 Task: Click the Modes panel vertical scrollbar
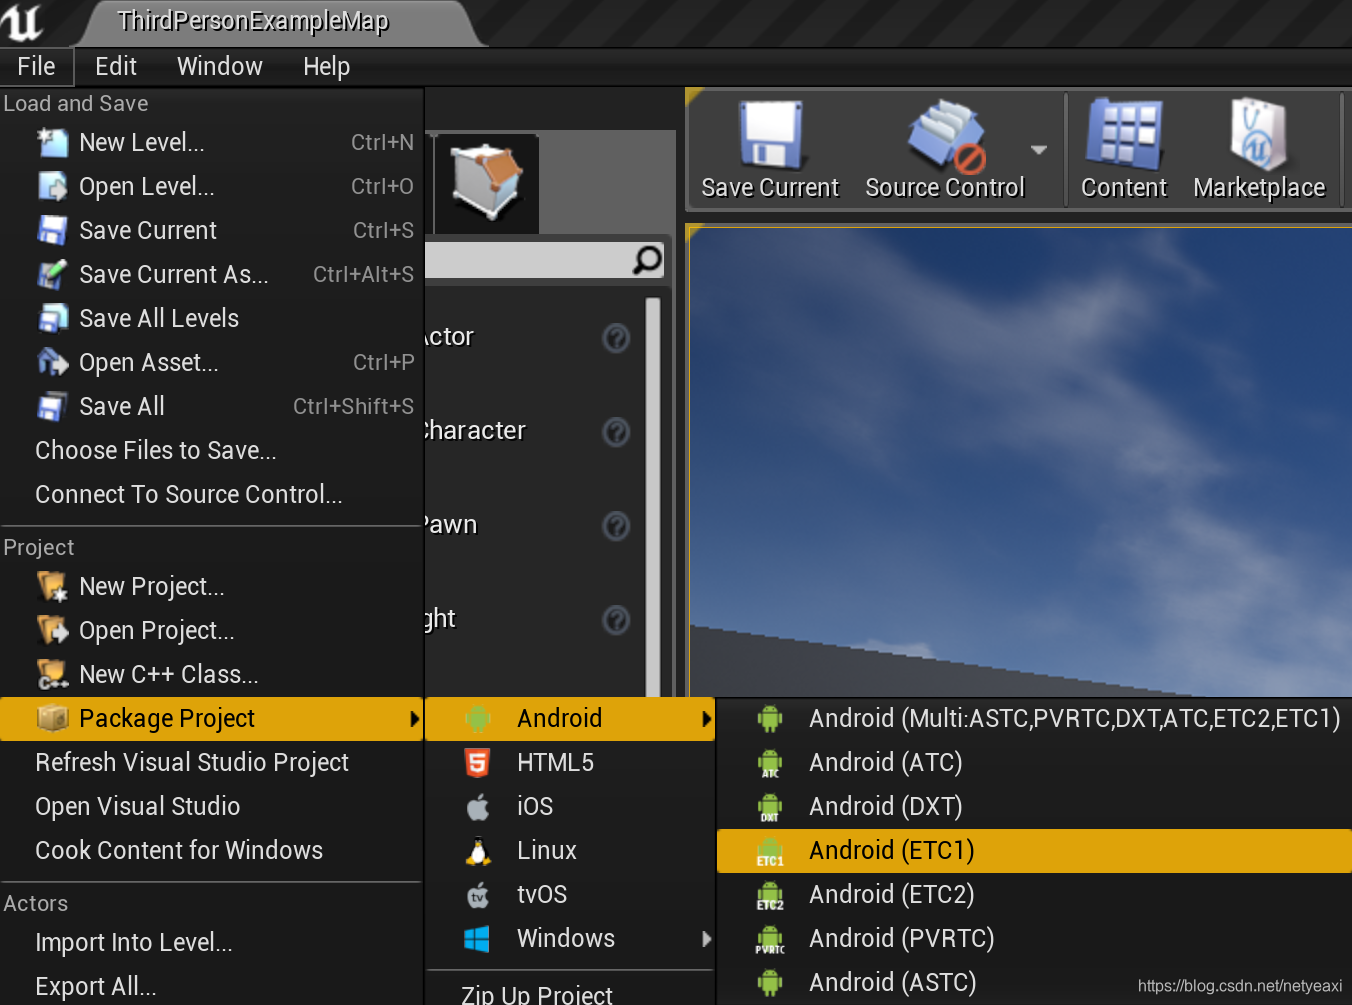tap(653, 496)
